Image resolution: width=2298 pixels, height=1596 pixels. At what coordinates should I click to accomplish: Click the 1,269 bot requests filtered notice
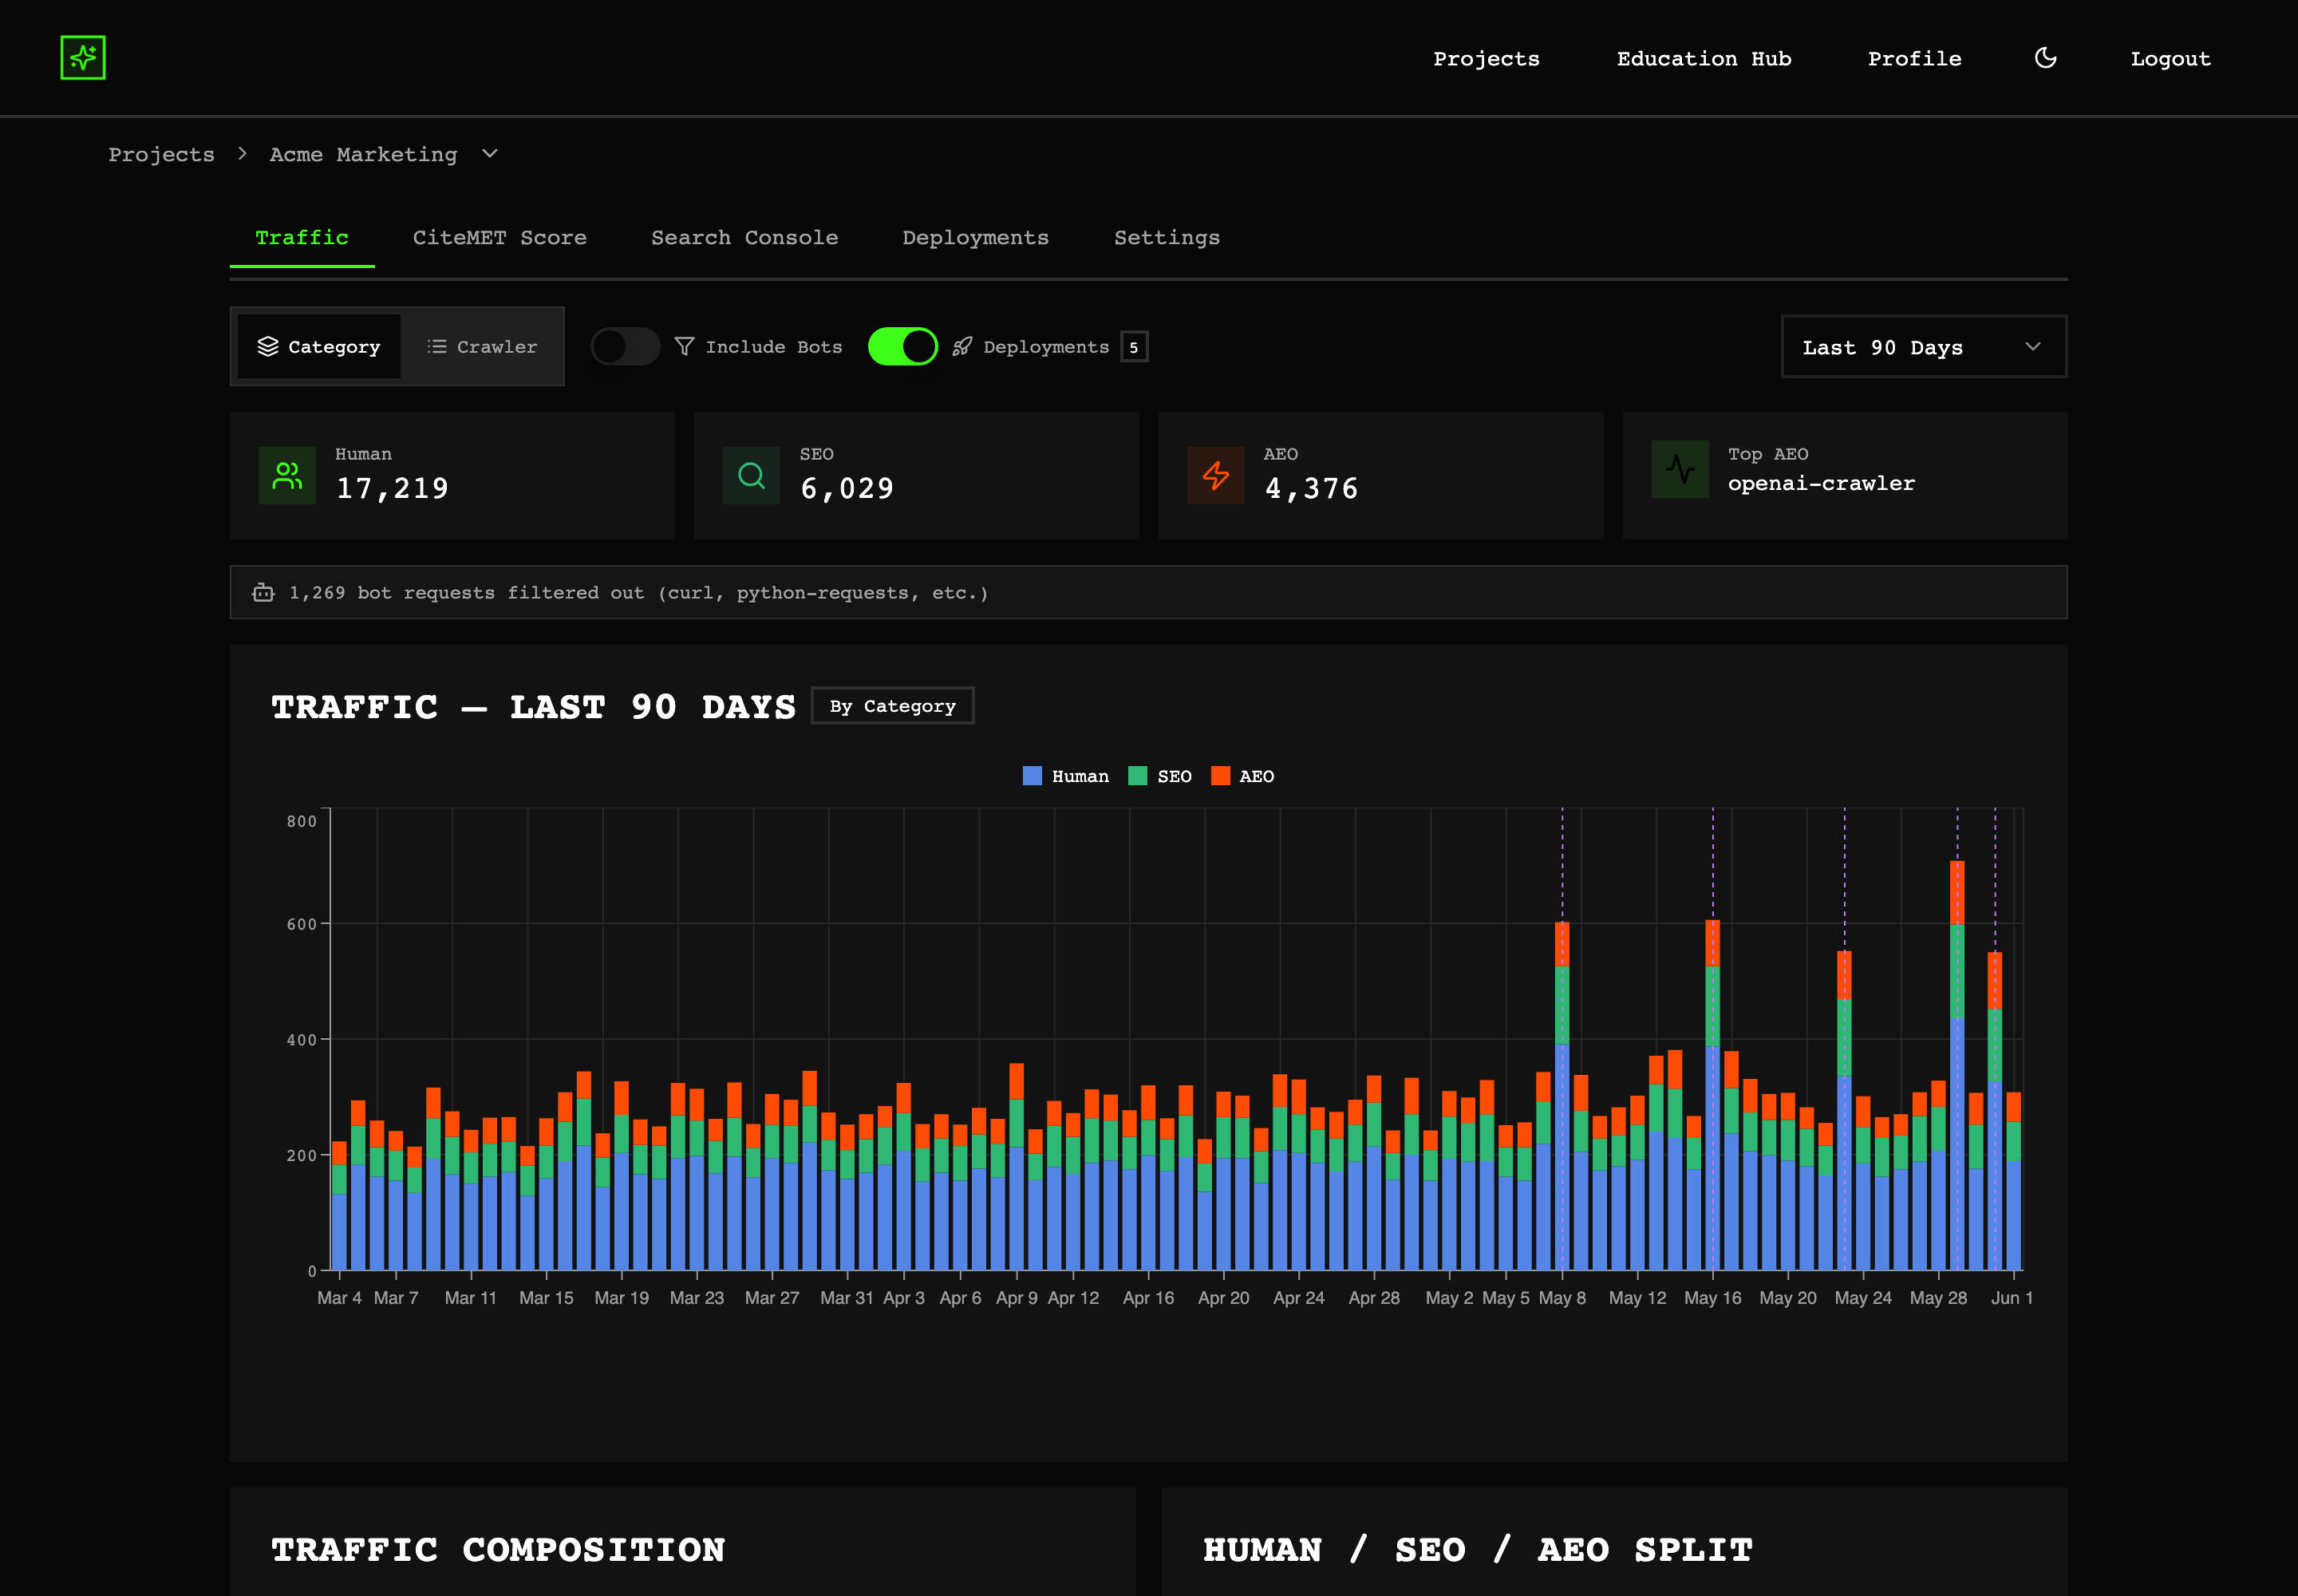(1148, 592)
